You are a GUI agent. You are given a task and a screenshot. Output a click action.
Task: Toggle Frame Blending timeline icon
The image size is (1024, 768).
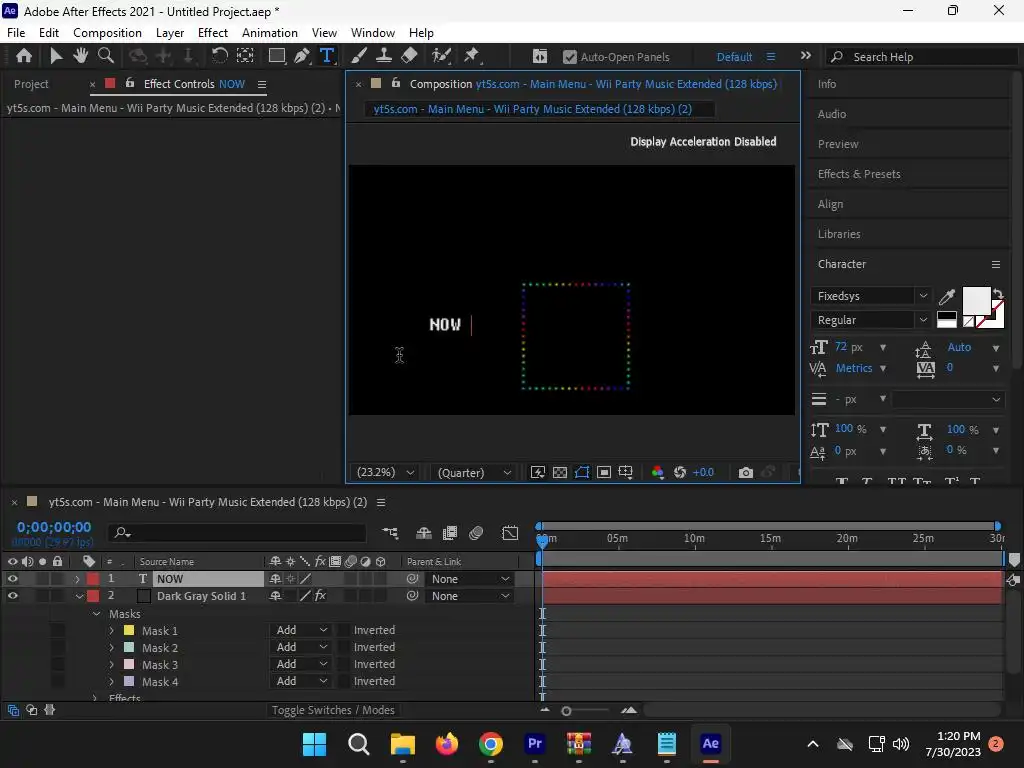pyautogui.click(x=450, y=533)
